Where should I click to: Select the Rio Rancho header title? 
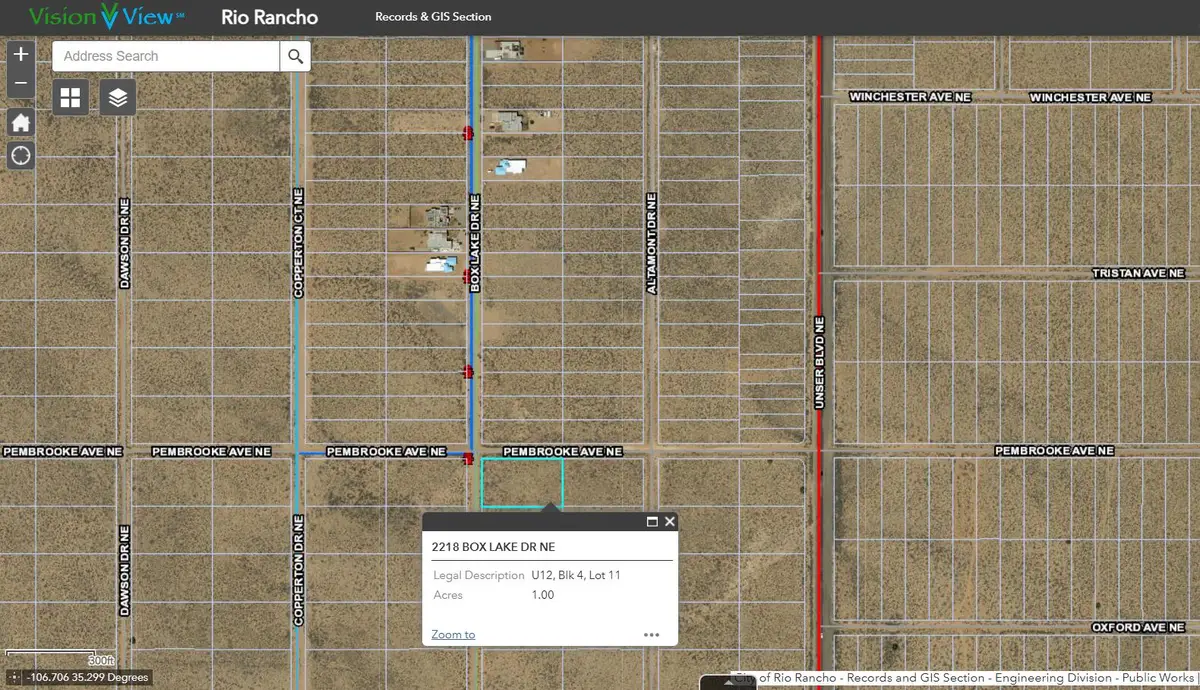(x=270, y=17)
